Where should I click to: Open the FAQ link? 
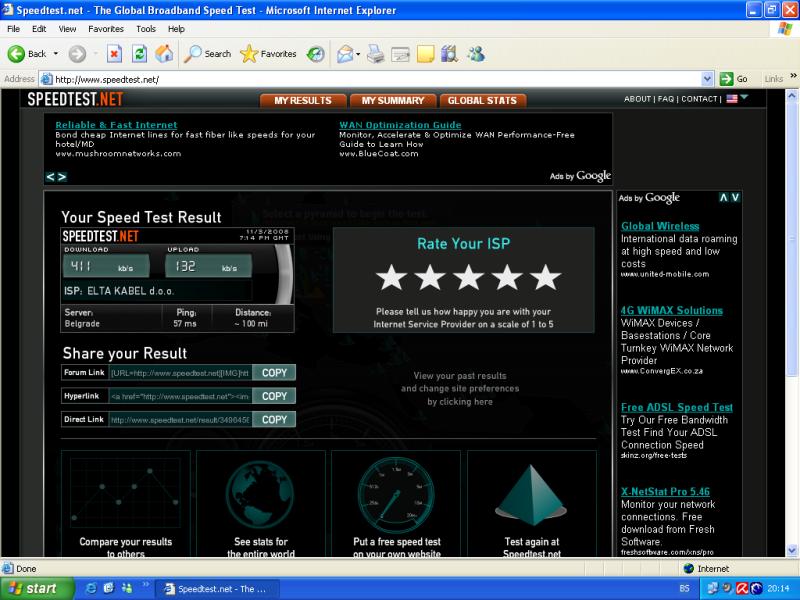(x=666, y=99)
